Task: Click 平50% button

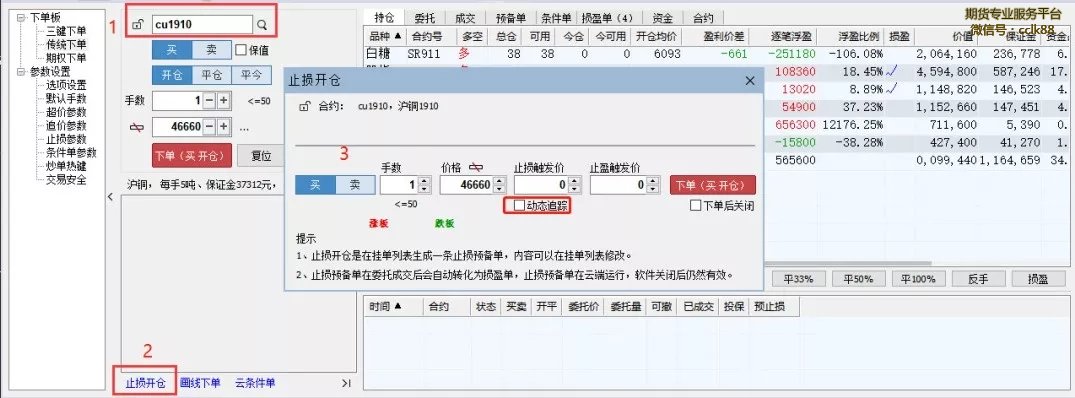Action: tap(858, 279)
